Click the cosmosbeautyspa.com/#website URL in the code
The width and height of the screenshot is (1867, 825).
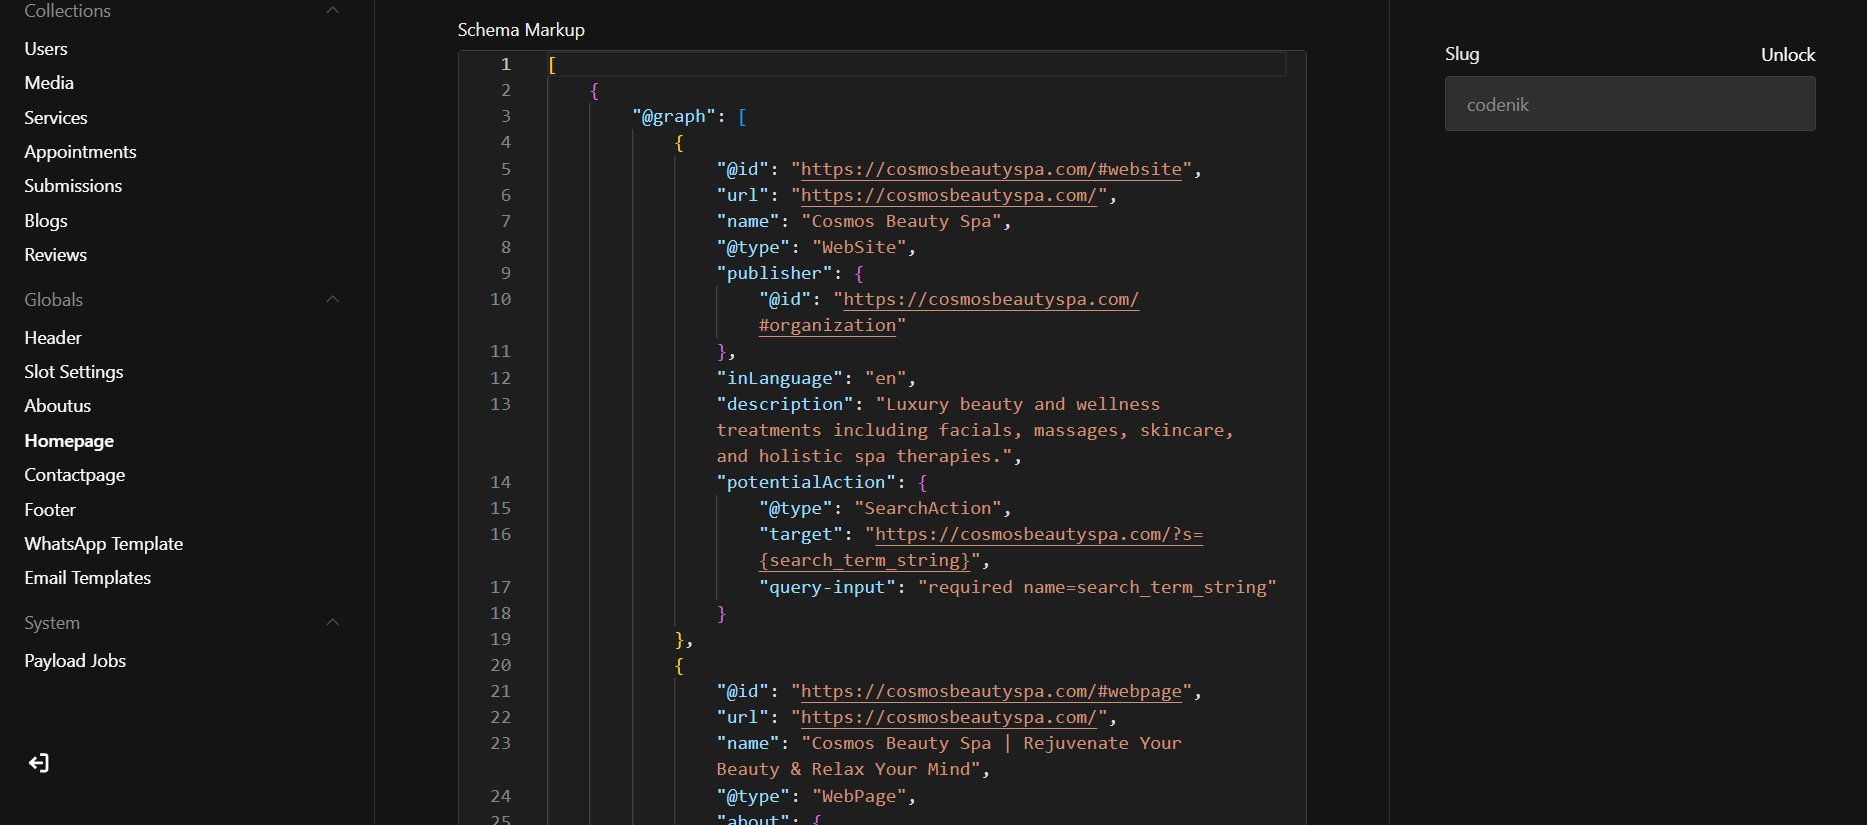point(990,170)
